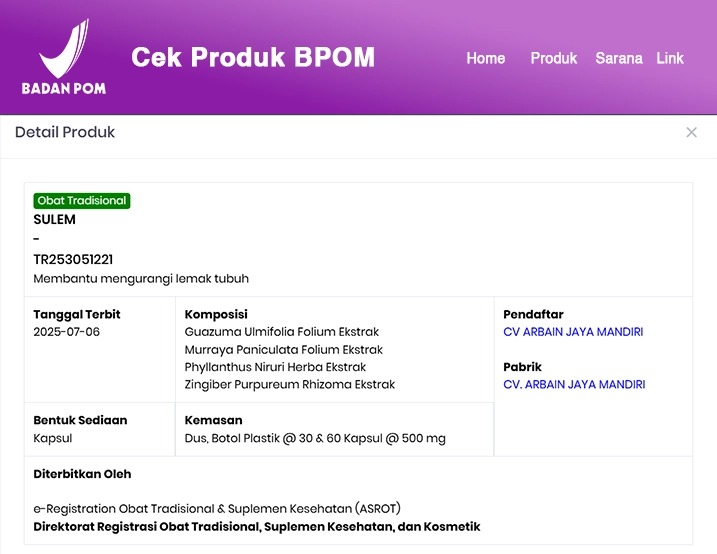Open the Home menu item
Screen dimensions: 717x554
[x=486, y=58]
